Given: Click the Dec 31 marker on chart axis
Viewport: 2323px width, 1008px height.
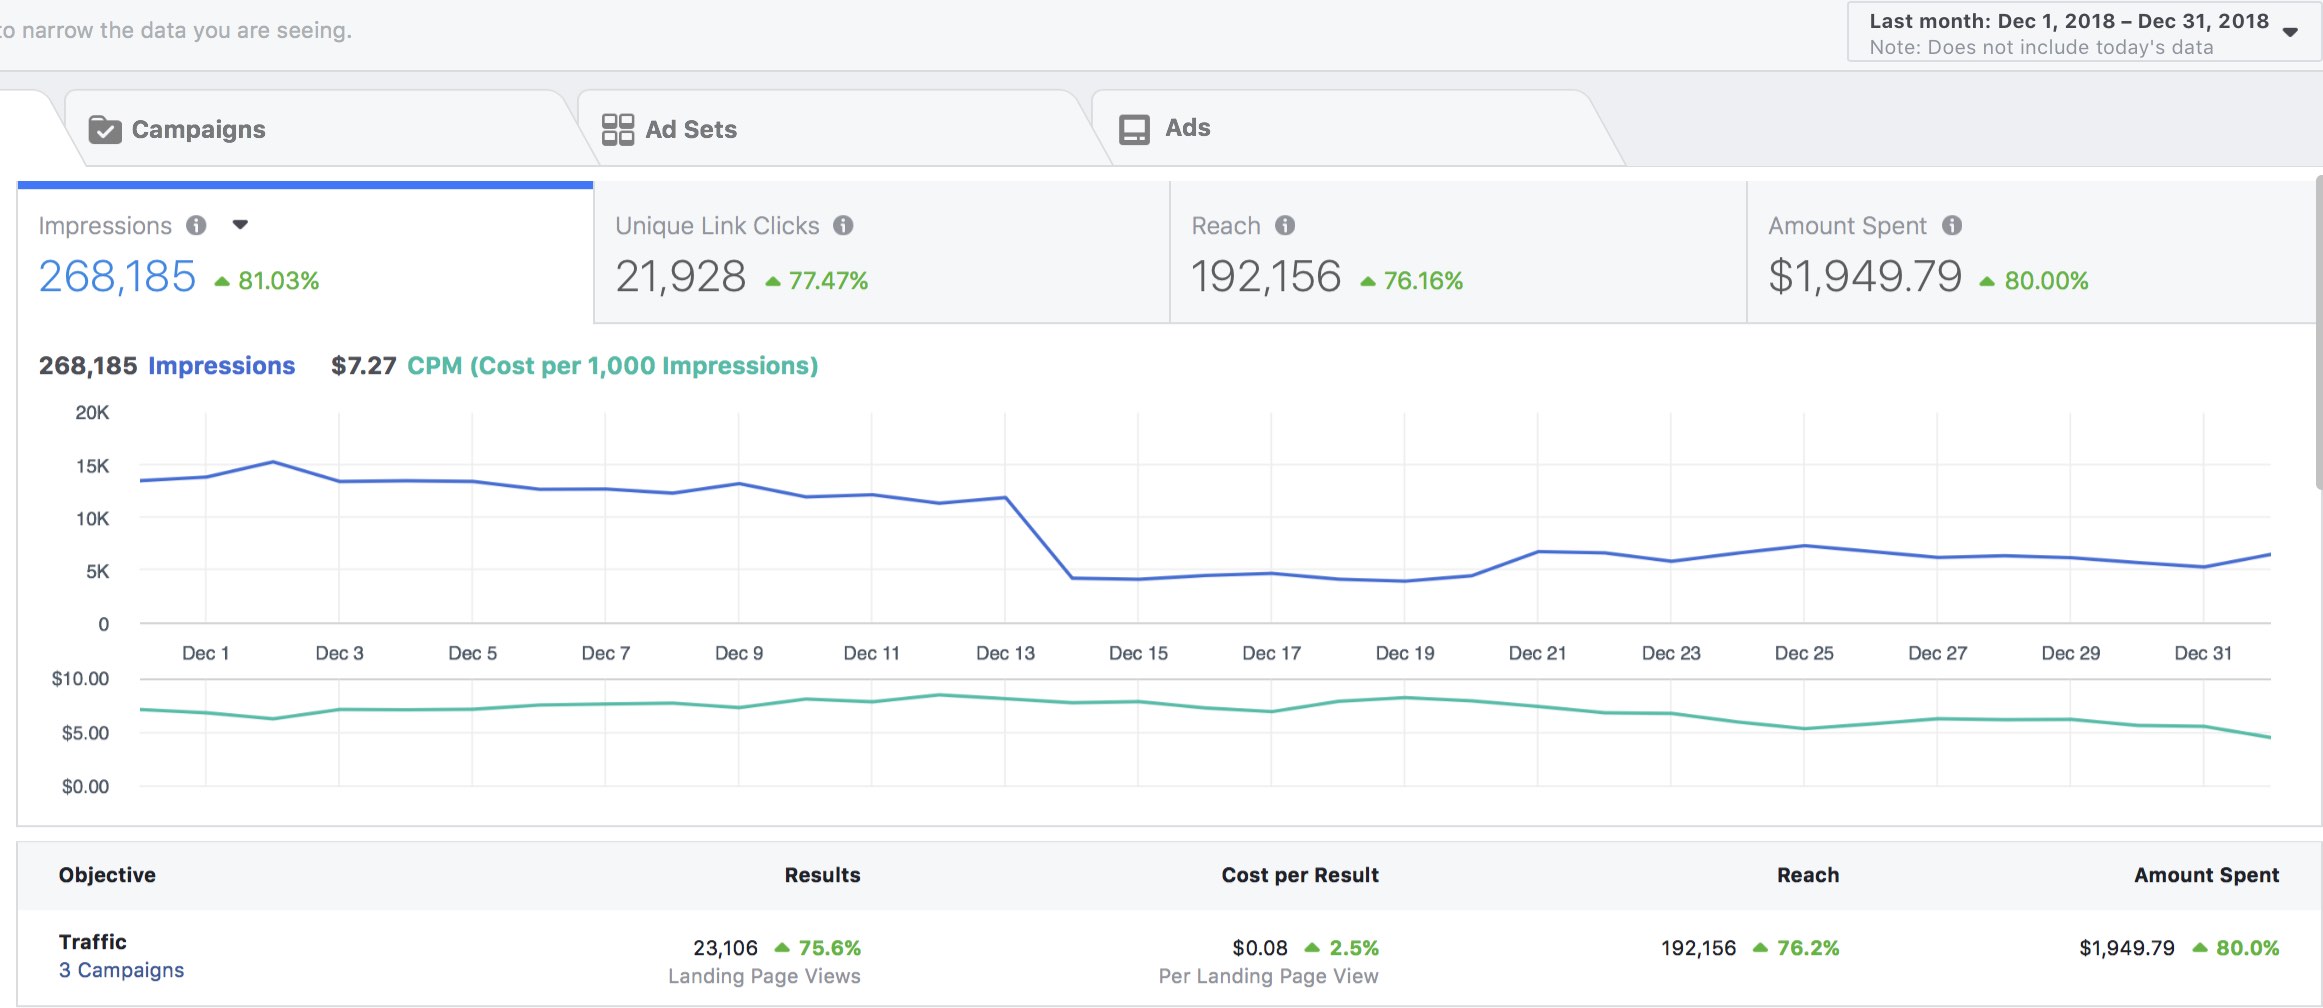Looking at the screenshot, I should (x=2203, y=653).
